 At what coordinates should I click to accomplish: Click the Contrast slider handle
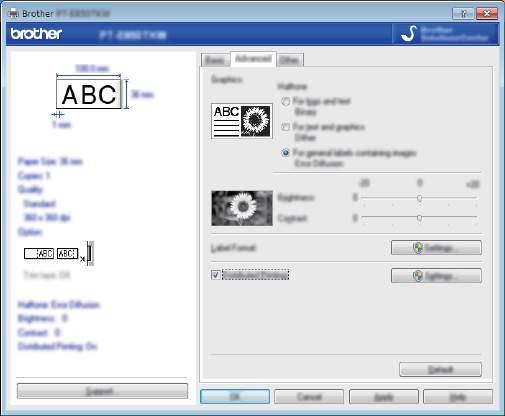pos(419,218)
